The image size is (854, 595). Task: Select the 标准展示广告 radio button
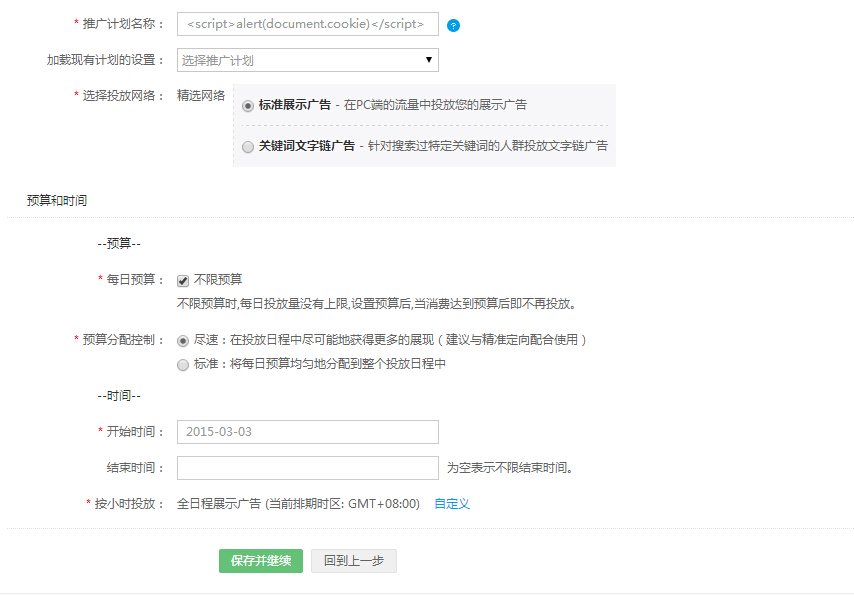[248, 106]
